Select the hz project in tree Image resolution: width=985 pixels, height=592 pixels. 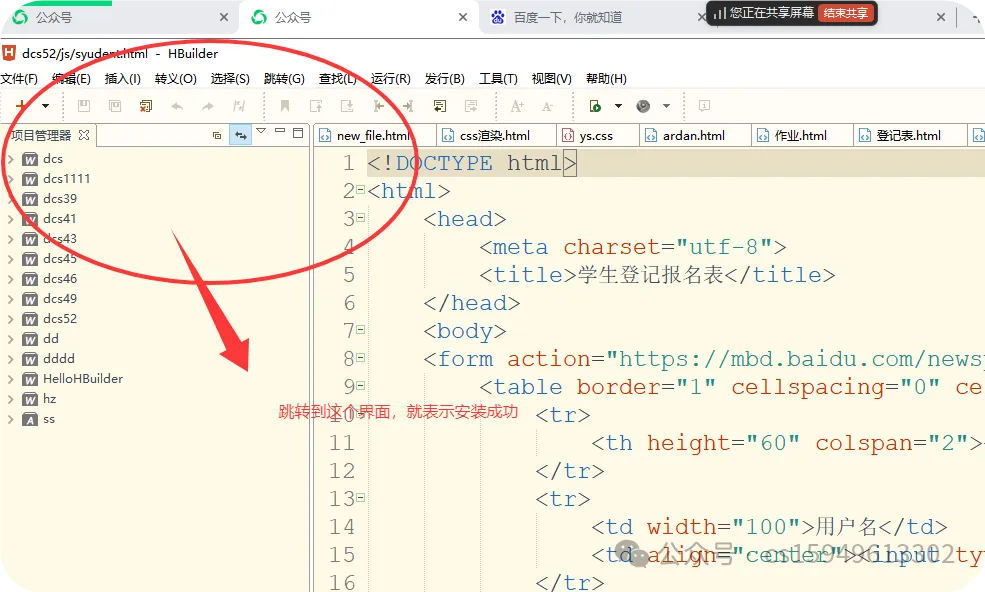click(50, 398)
